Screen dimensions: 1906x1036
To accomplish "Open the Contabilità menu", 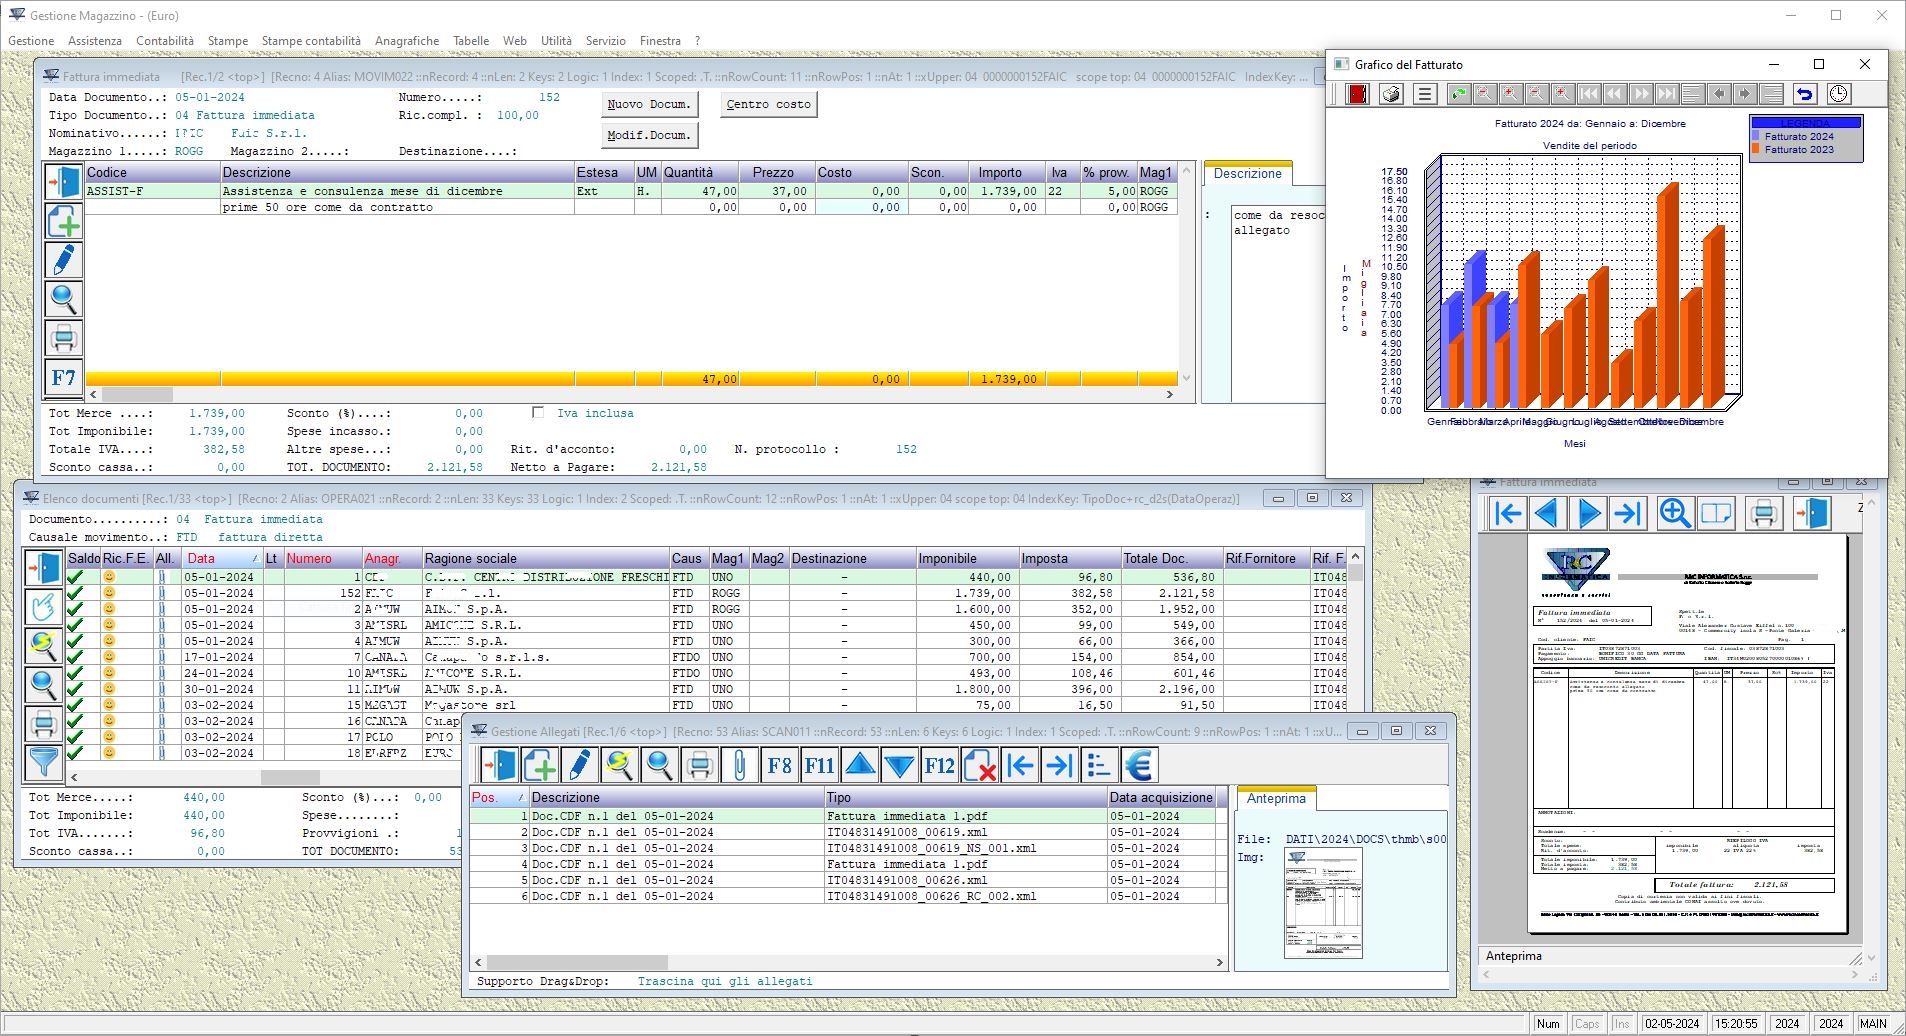I will (x=165, y=41).
